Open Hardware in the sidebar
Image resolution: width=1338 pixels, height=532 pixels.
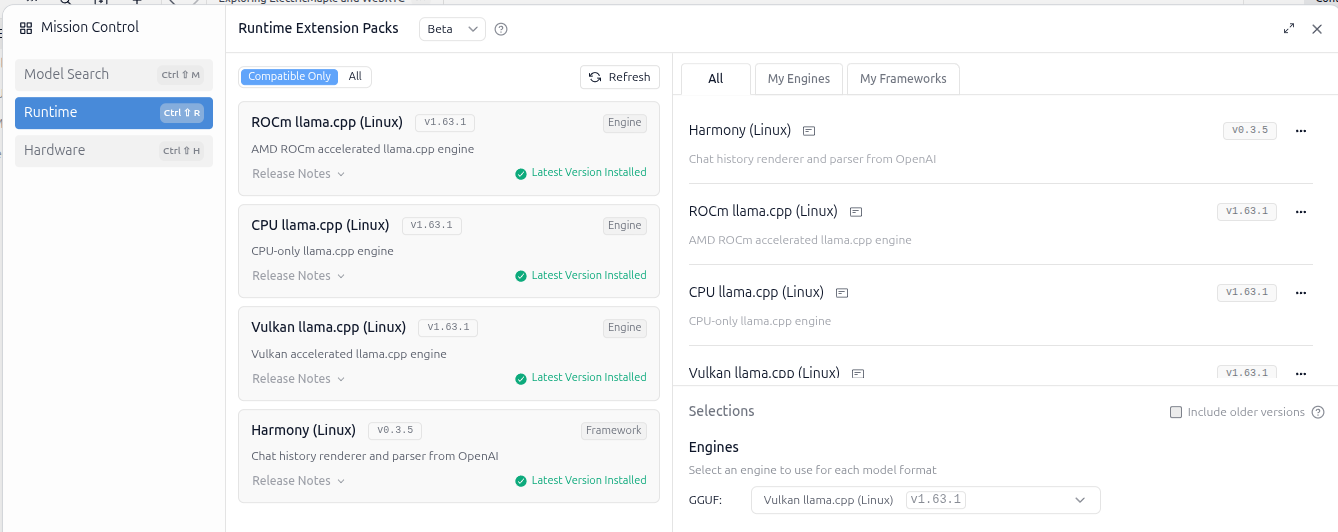114,151
